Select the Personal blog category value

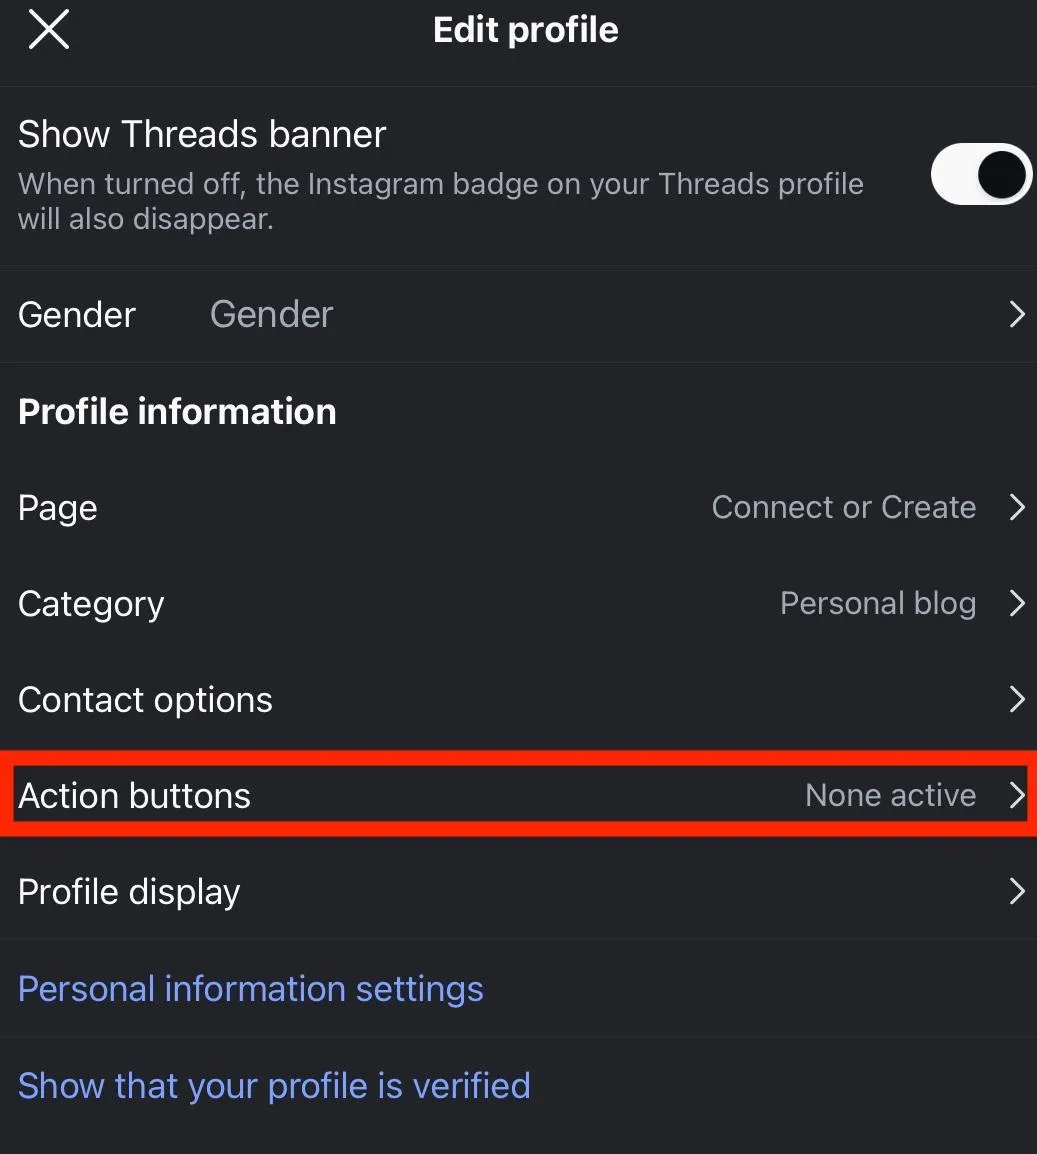point(877,603)
